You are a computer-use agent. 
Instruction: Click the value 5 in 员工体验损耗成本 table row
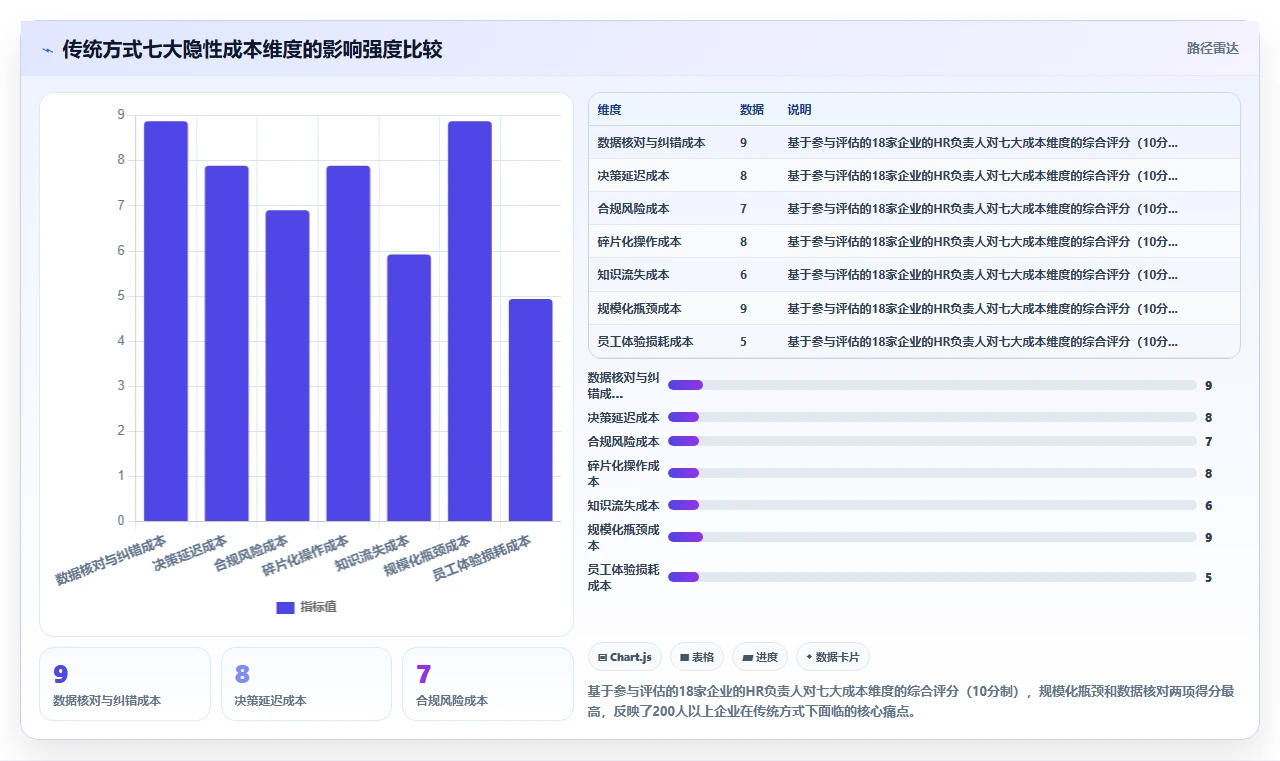743,341
